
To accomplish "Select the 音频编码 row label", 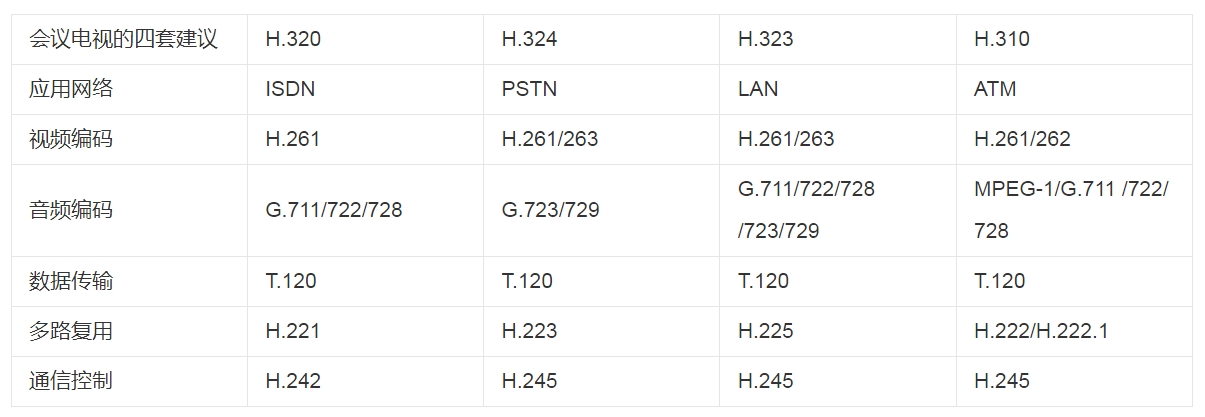I will pos(71,210).
